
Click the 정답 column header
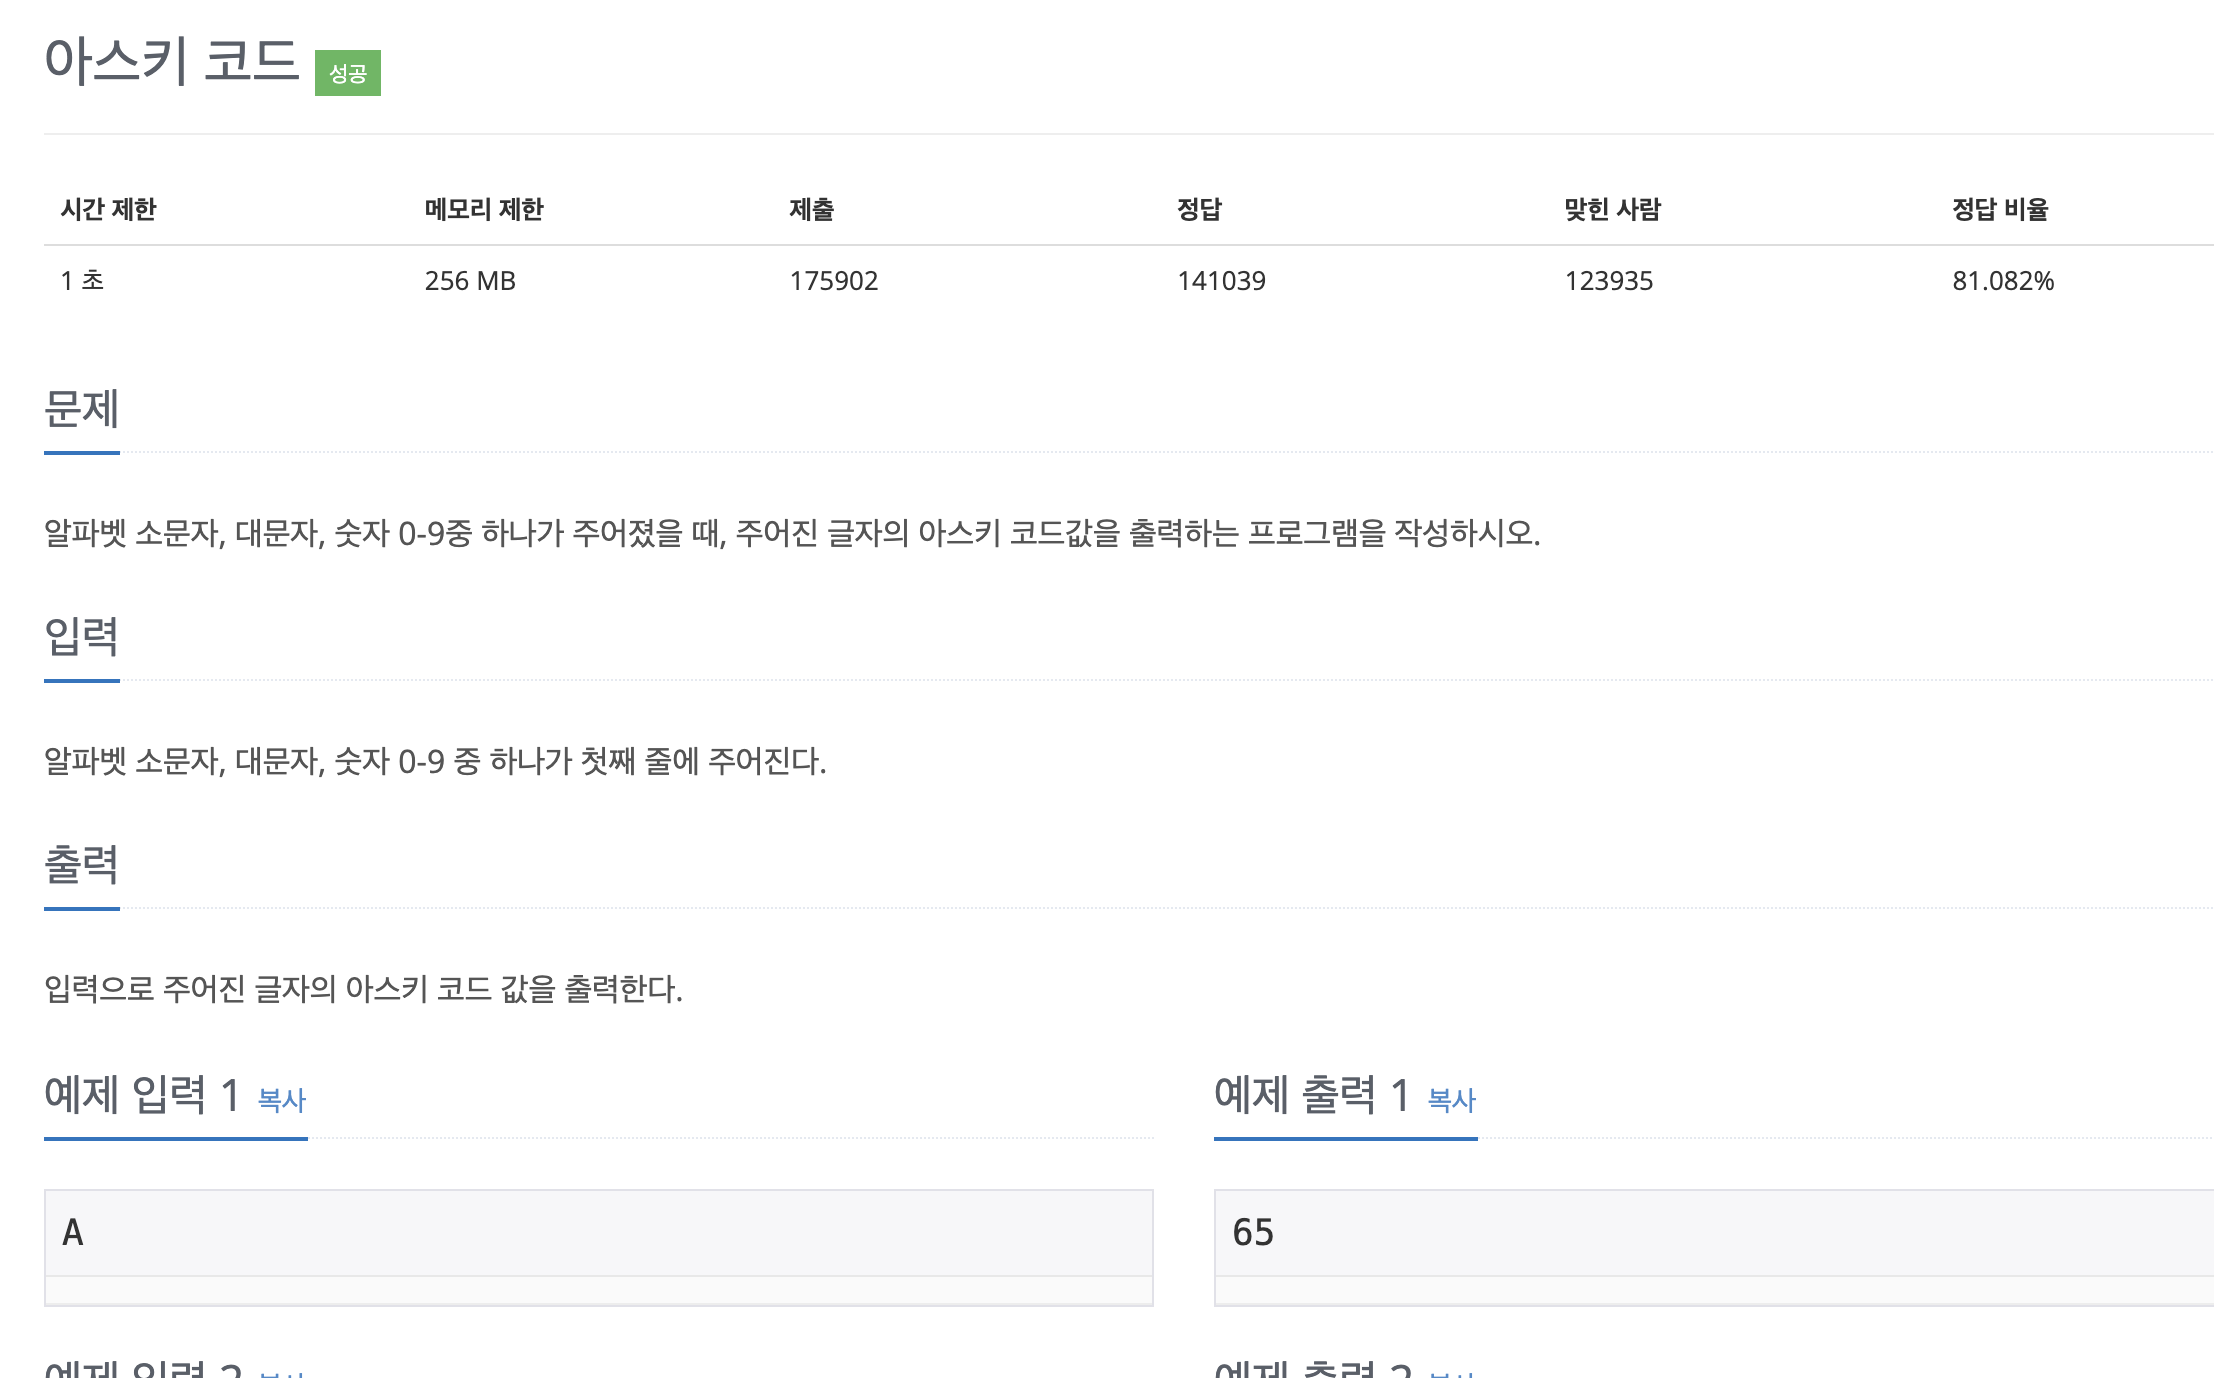coord(1199,209)
